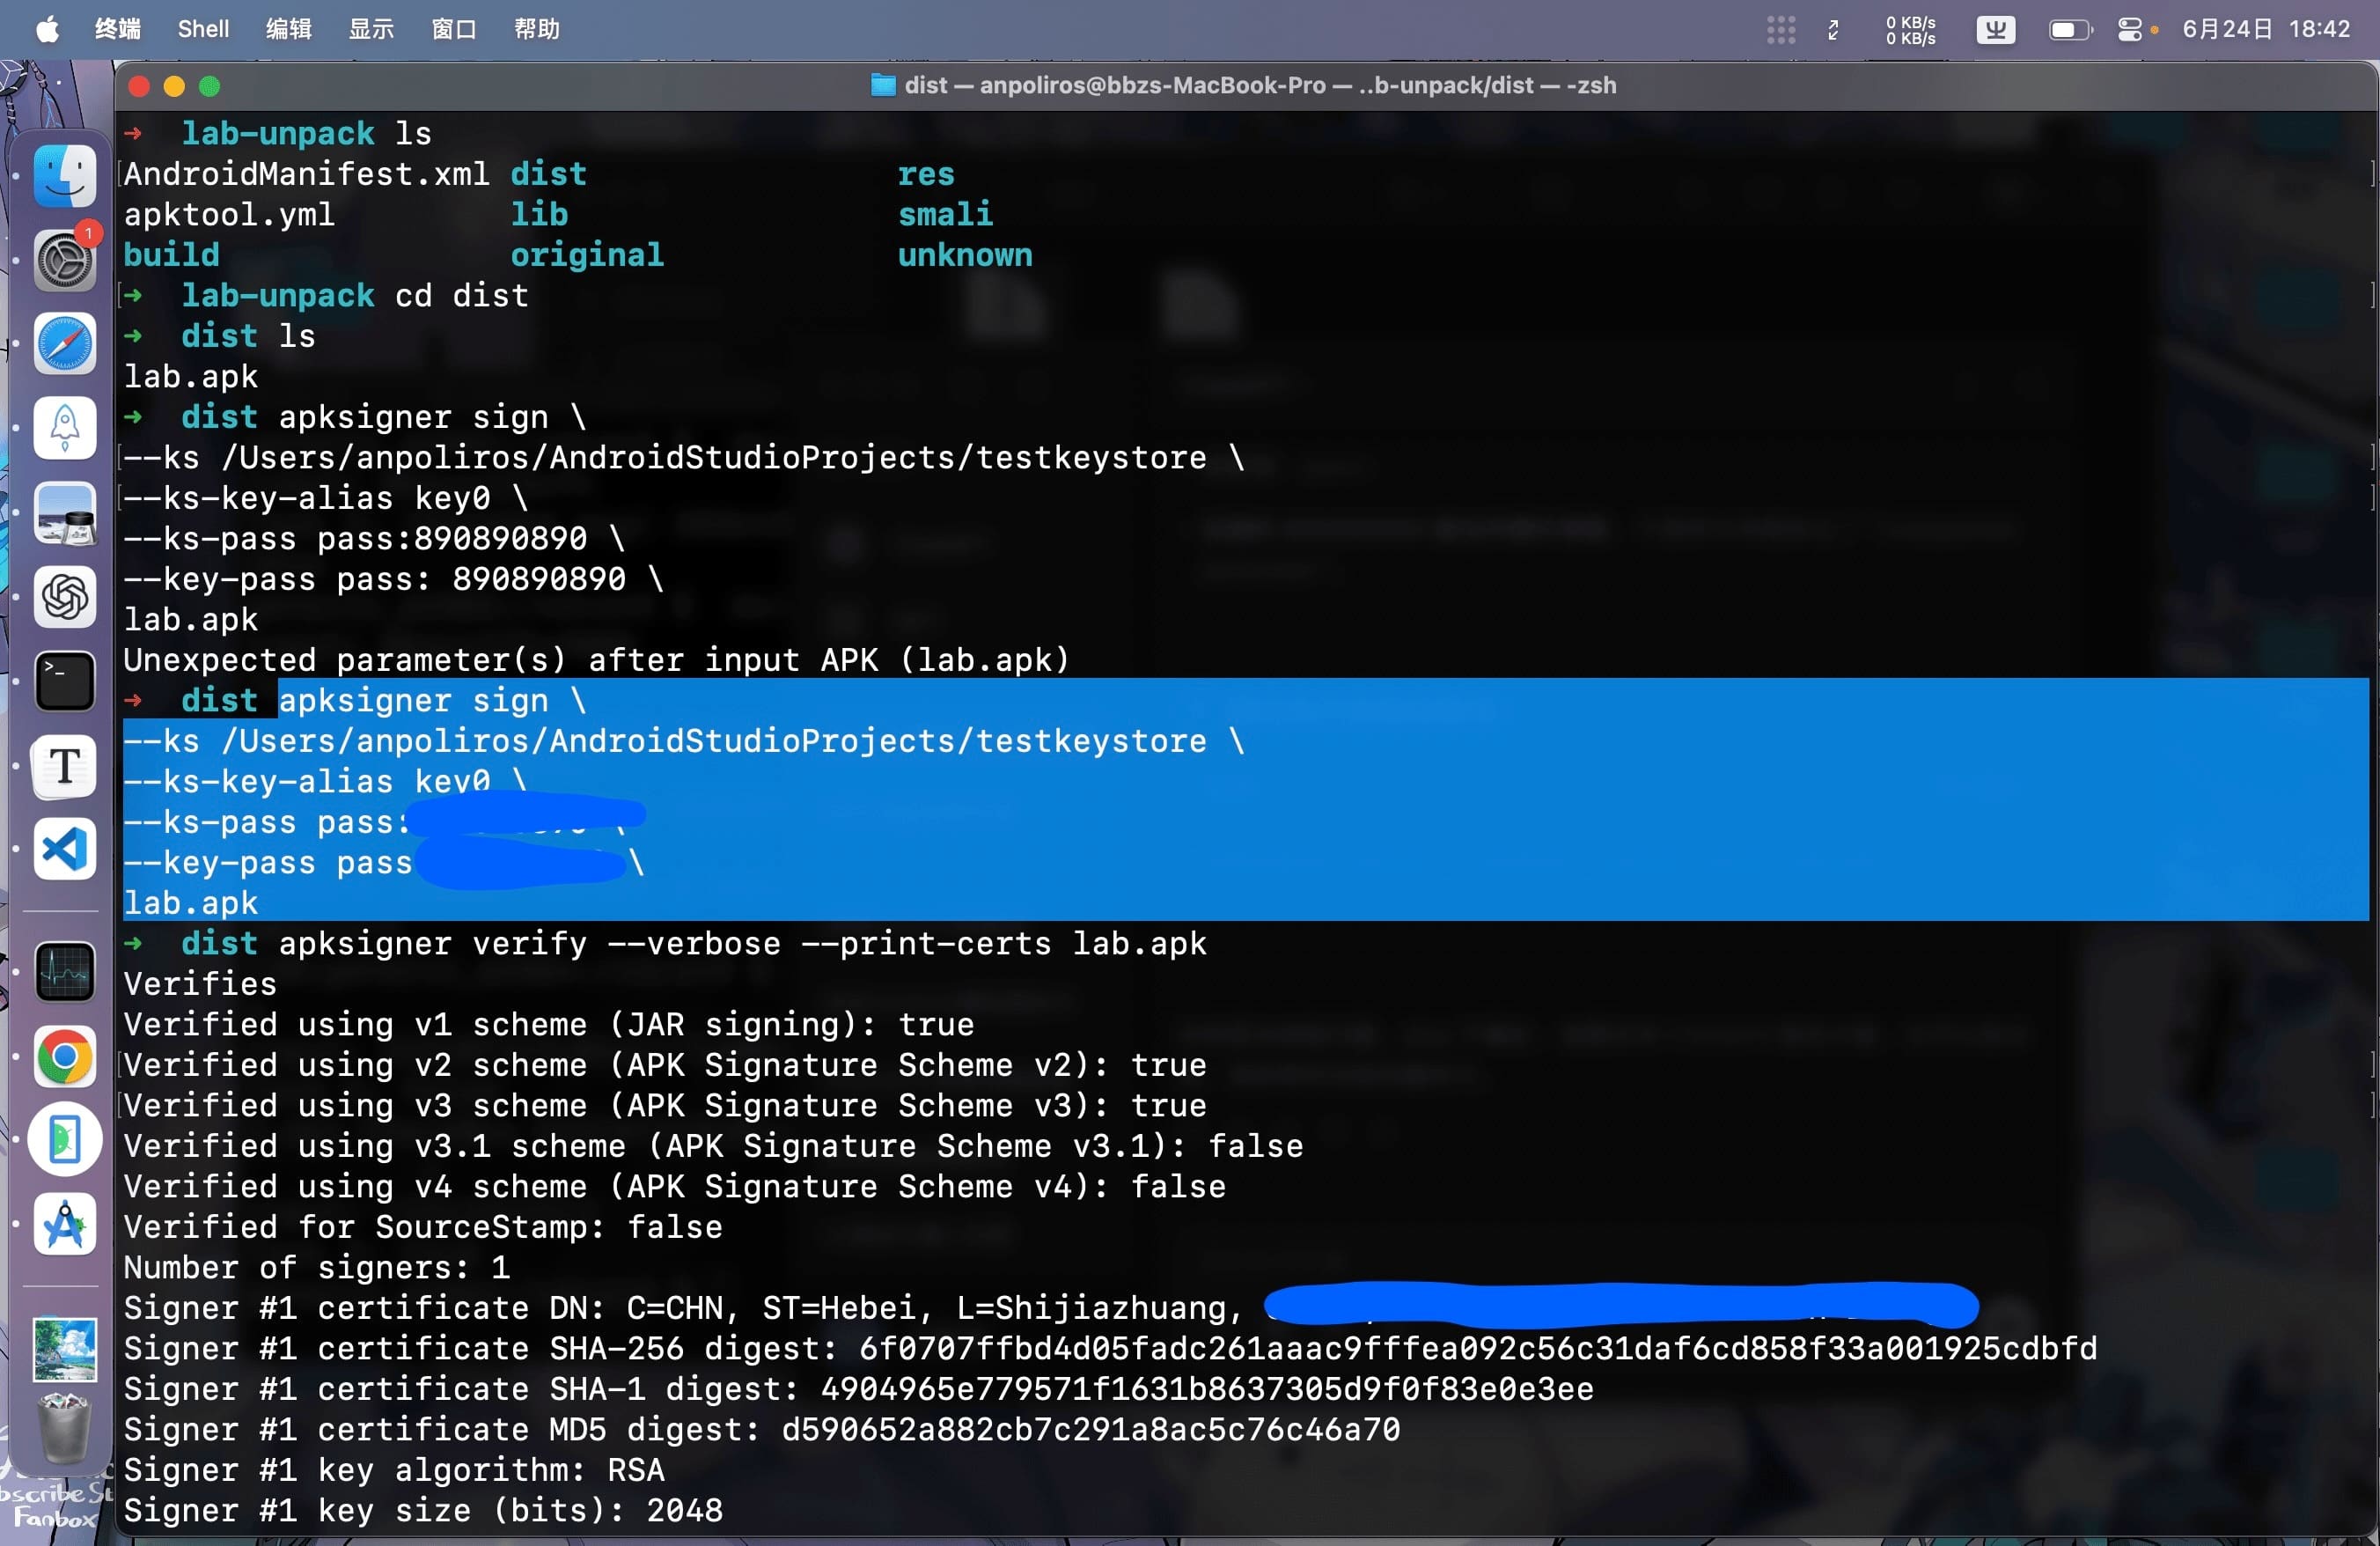2380x1546 pixels.
Task: Open ChatGPT app in dock
Action: click(x=65, y=597)
